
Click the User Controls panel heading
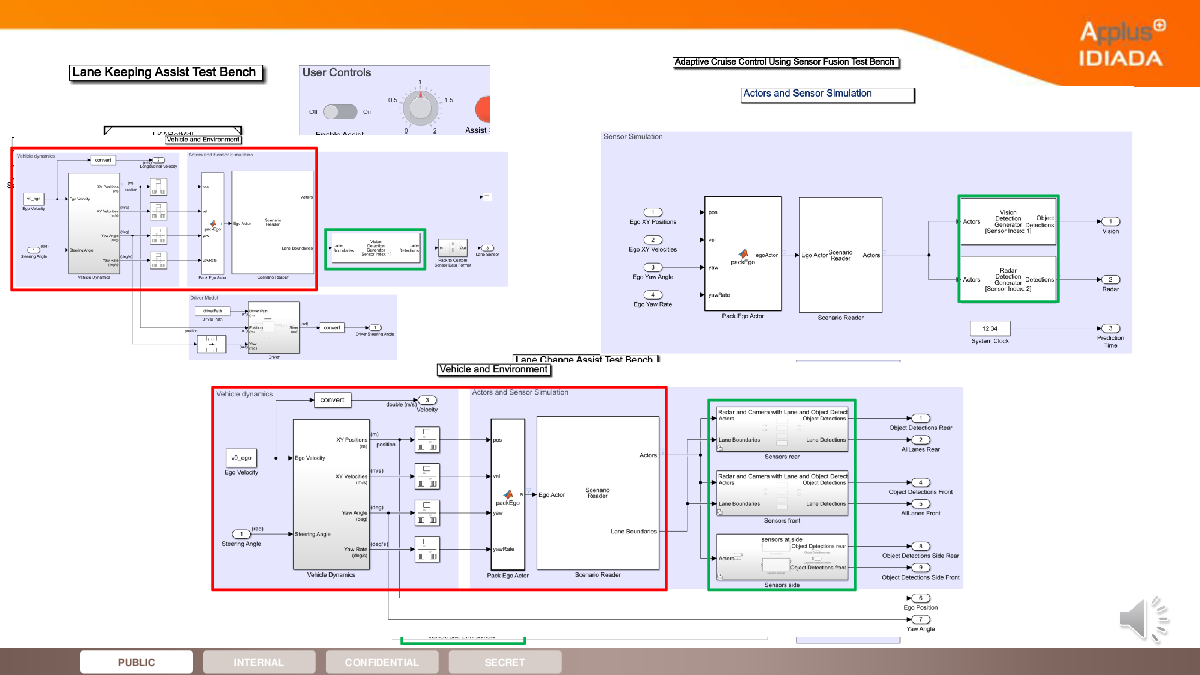coord(337,73)
